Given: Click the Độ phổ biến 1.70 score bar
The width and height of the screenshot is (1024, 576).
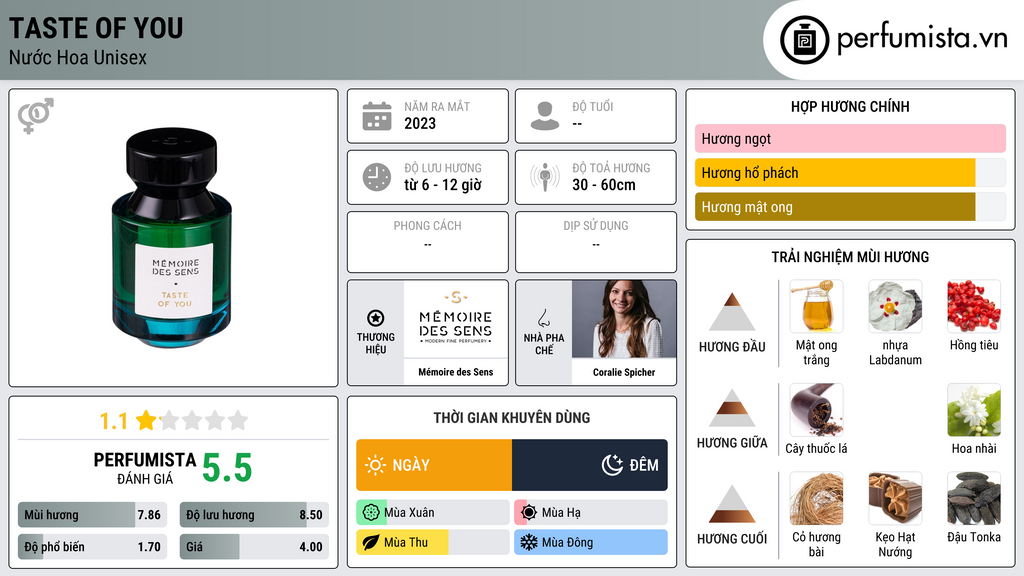Looking at the screenshot, I should 92,547.
